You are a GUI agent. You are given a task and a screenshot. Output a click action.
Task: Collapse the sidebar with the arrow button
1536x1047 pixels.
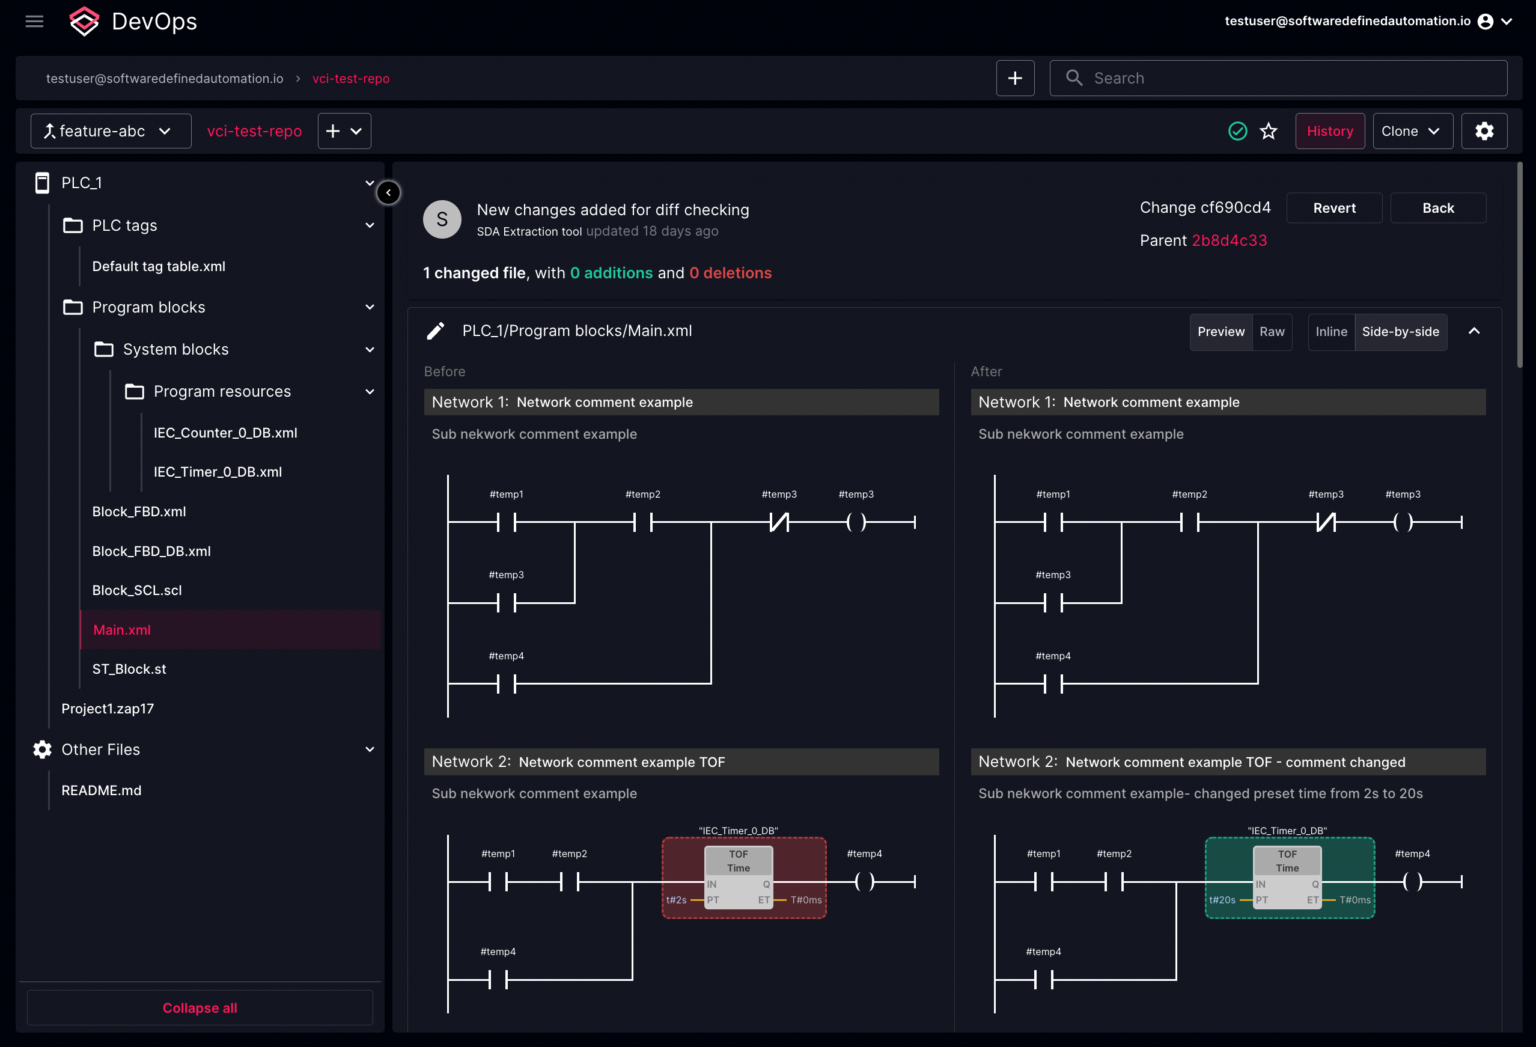coord(388,192)
